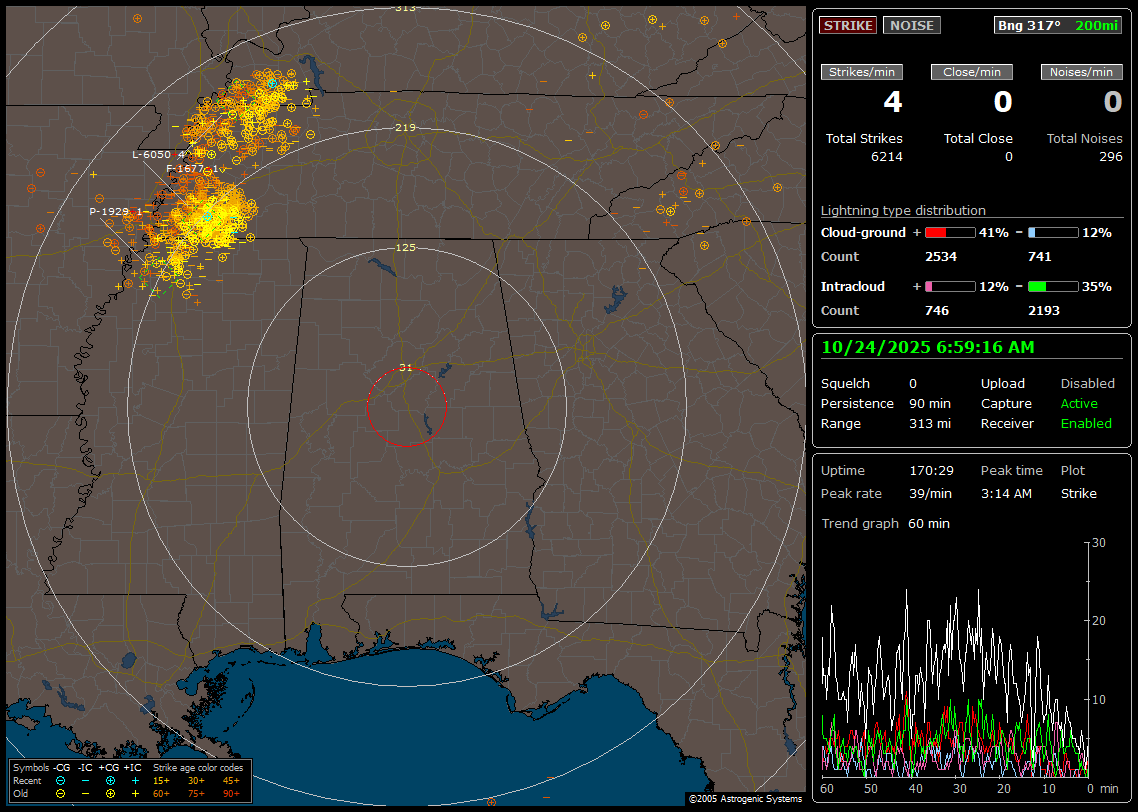Click the date and time display
This screenshot has width=1138, height=812.
[x=928, y=348]
